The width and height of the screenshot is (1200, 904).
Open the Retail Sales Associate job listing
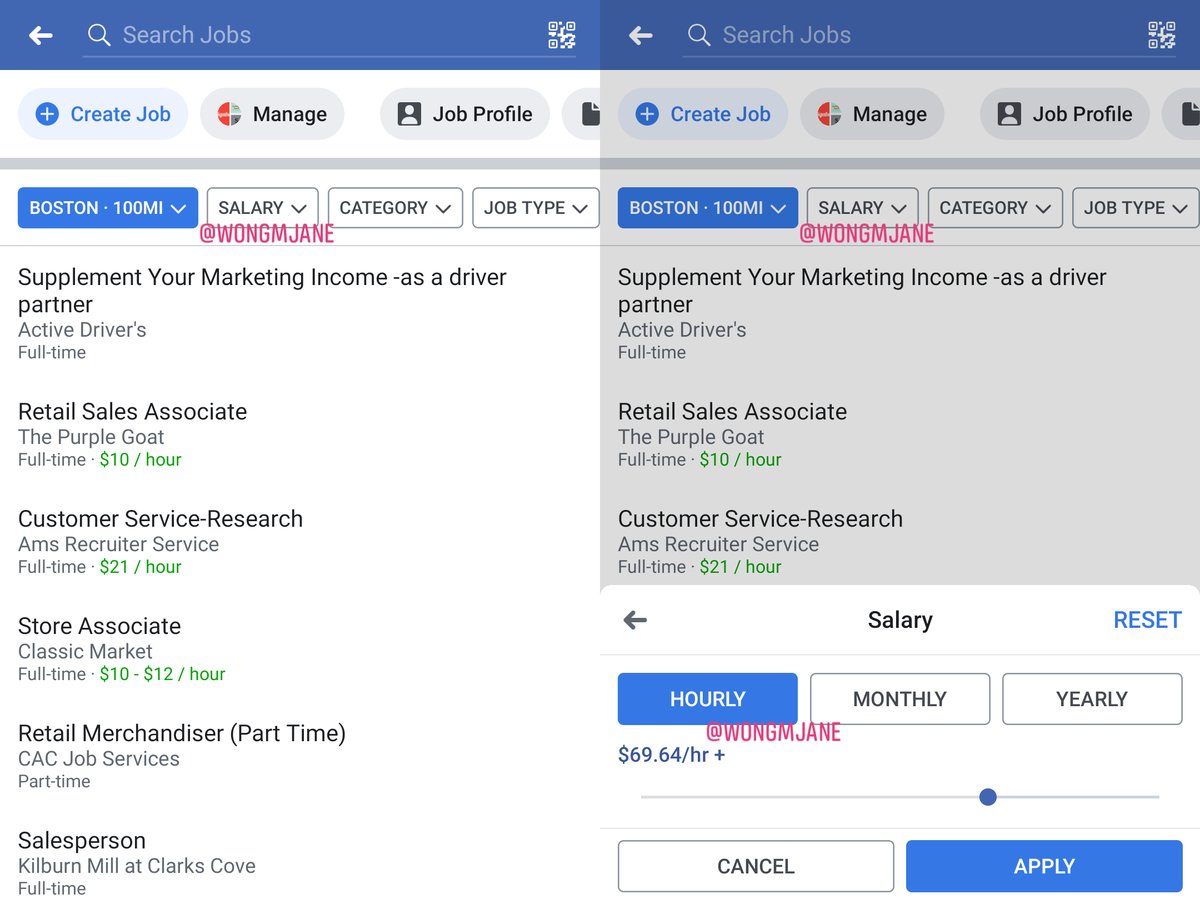coord(132,412)
